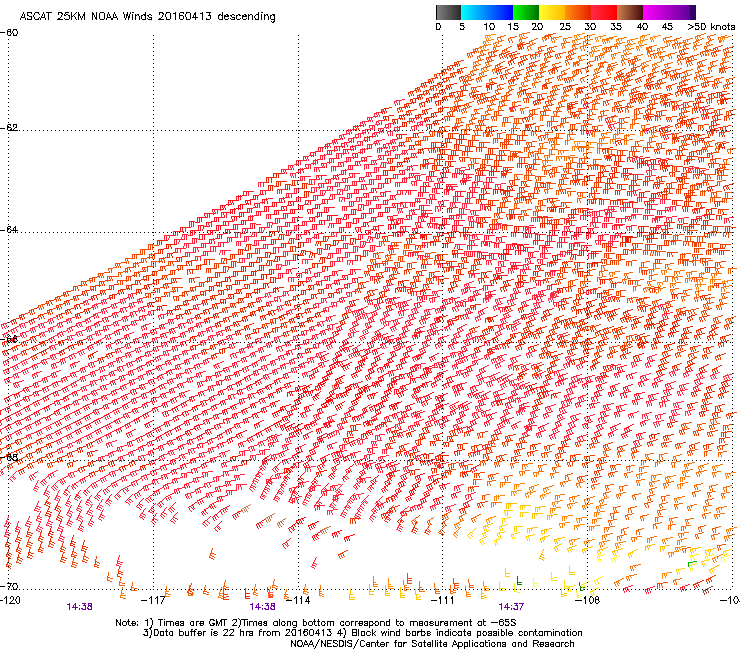The image size is (740, 650).
Task: Click the -120 longitude axis label
Action: coord(10,600)
